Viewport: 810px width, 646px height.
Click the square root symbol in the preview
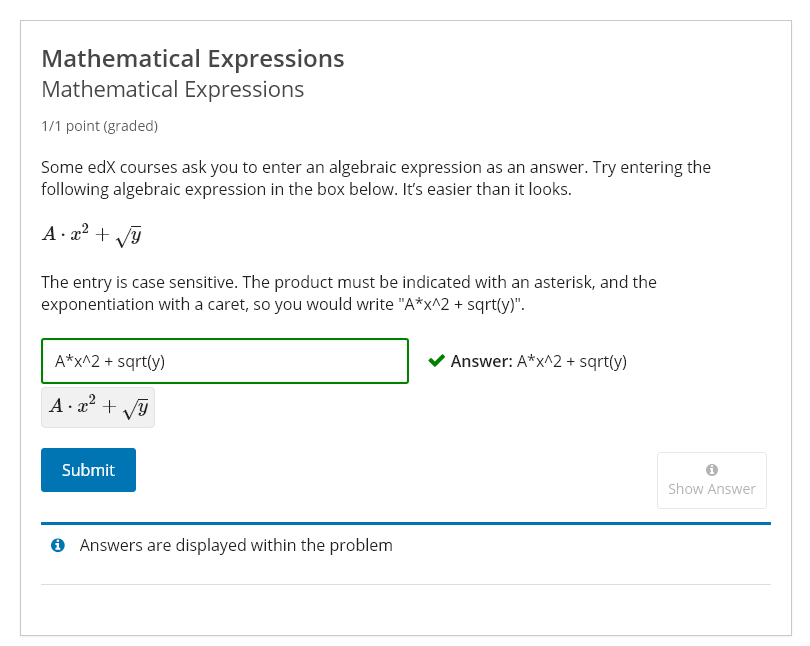(137, 408)
